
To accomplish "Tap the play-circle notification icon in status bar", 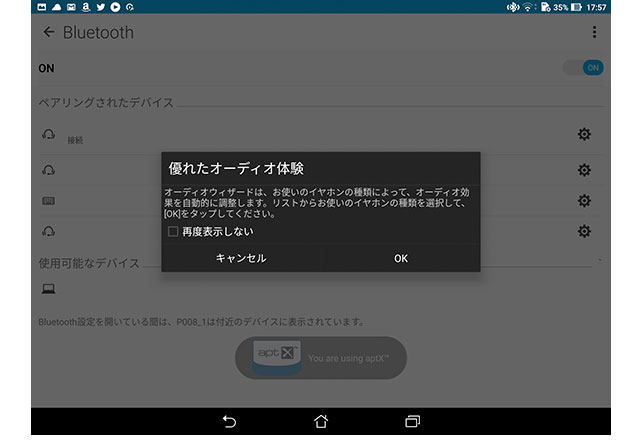I will [115, 7].
